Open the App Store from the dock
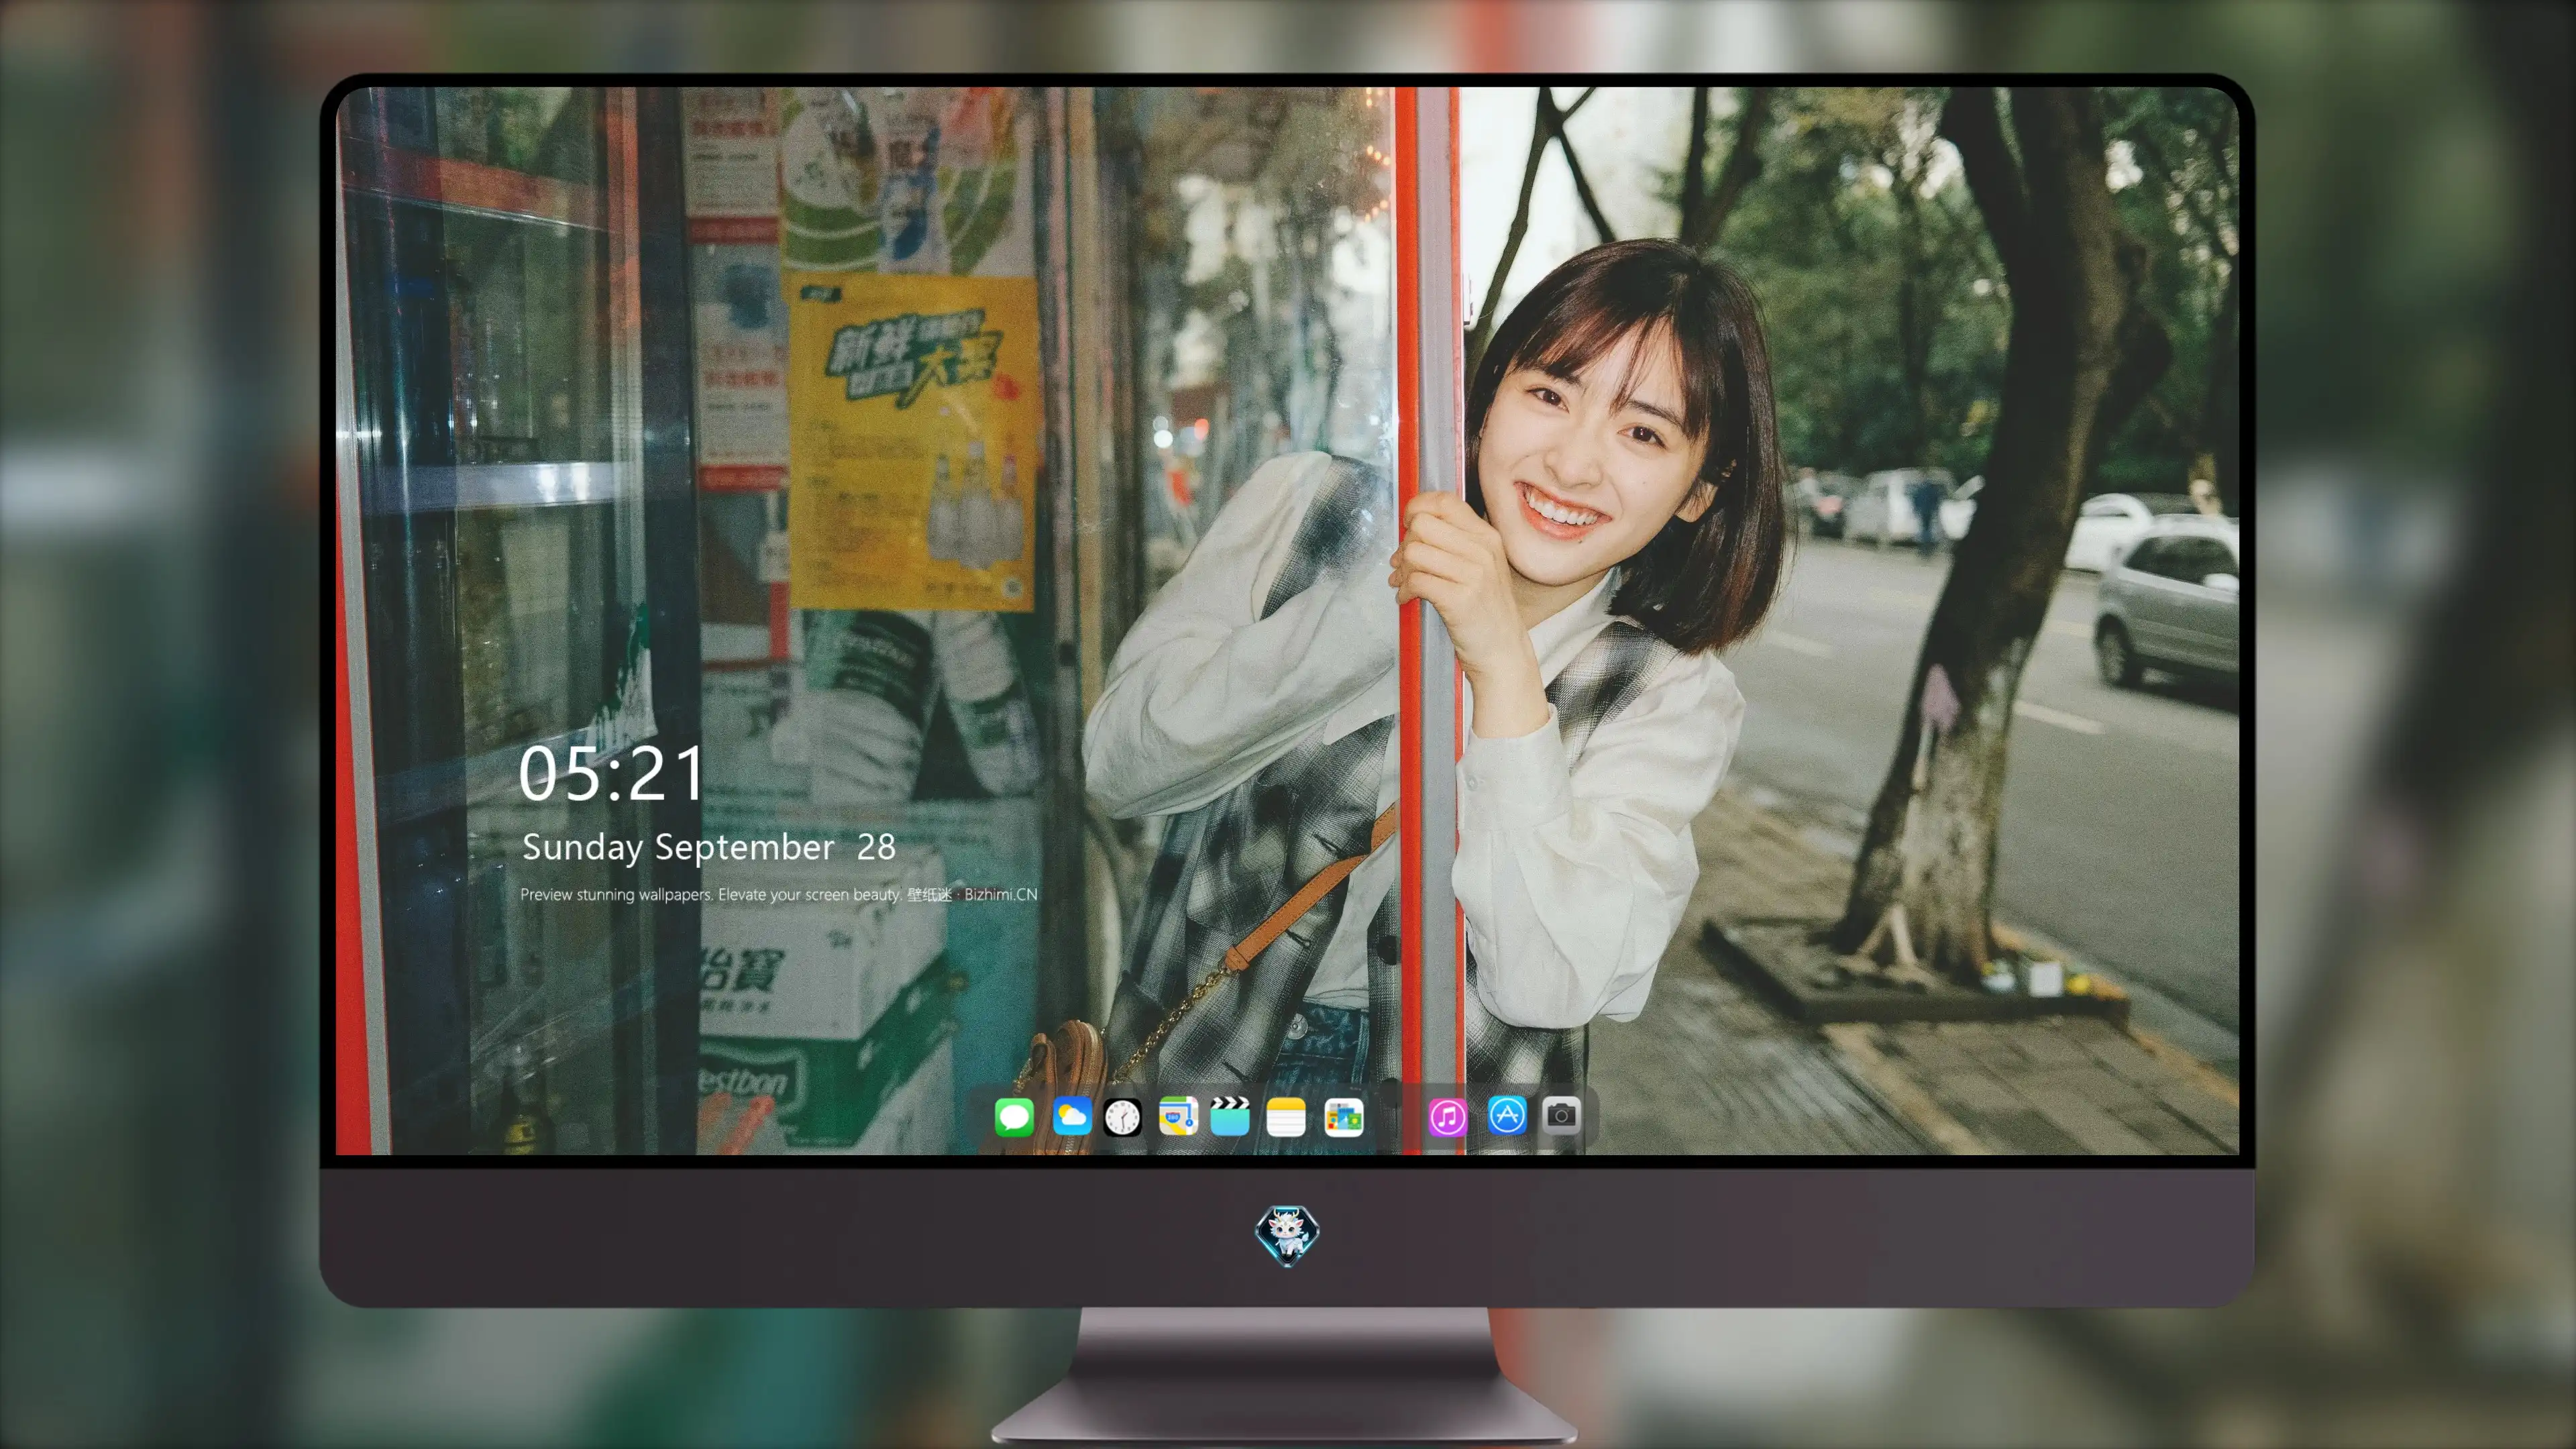Image resolution: width=2576 pixels, height=1449 pixels. point(1507,1115)
